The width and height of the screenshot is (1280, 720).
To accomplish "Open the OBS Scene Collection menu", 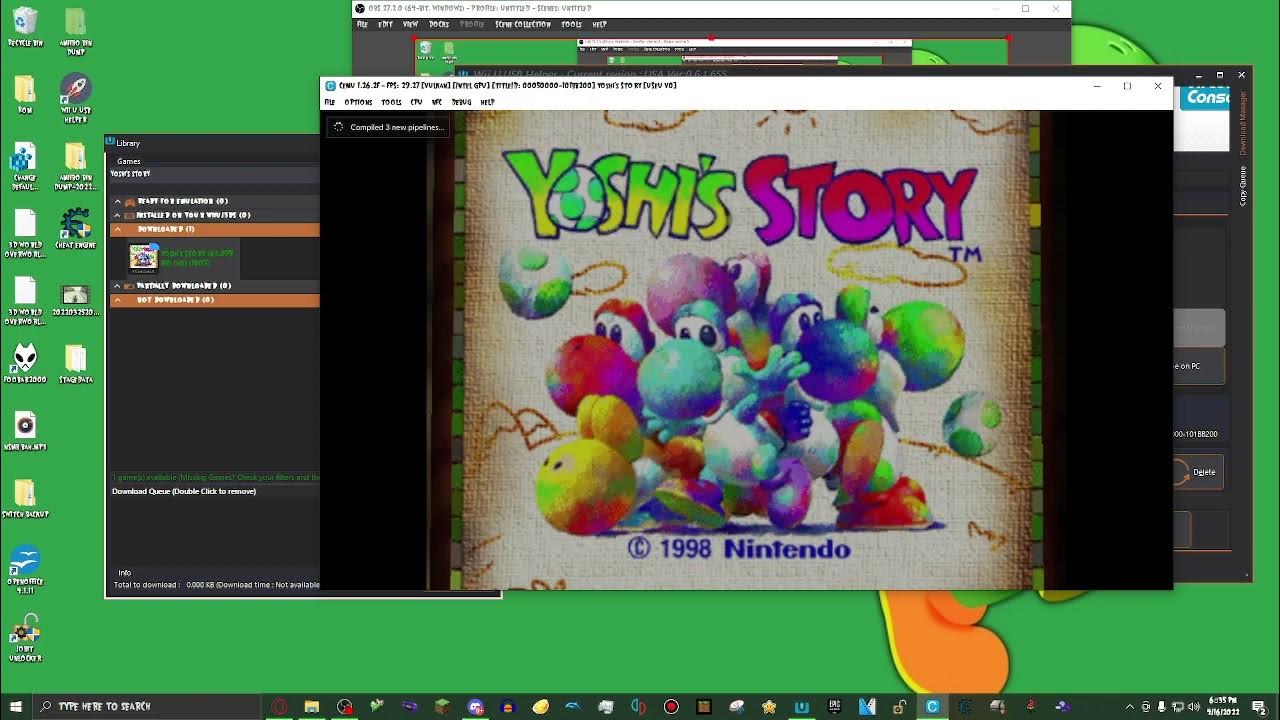I will tap(523, 24).
